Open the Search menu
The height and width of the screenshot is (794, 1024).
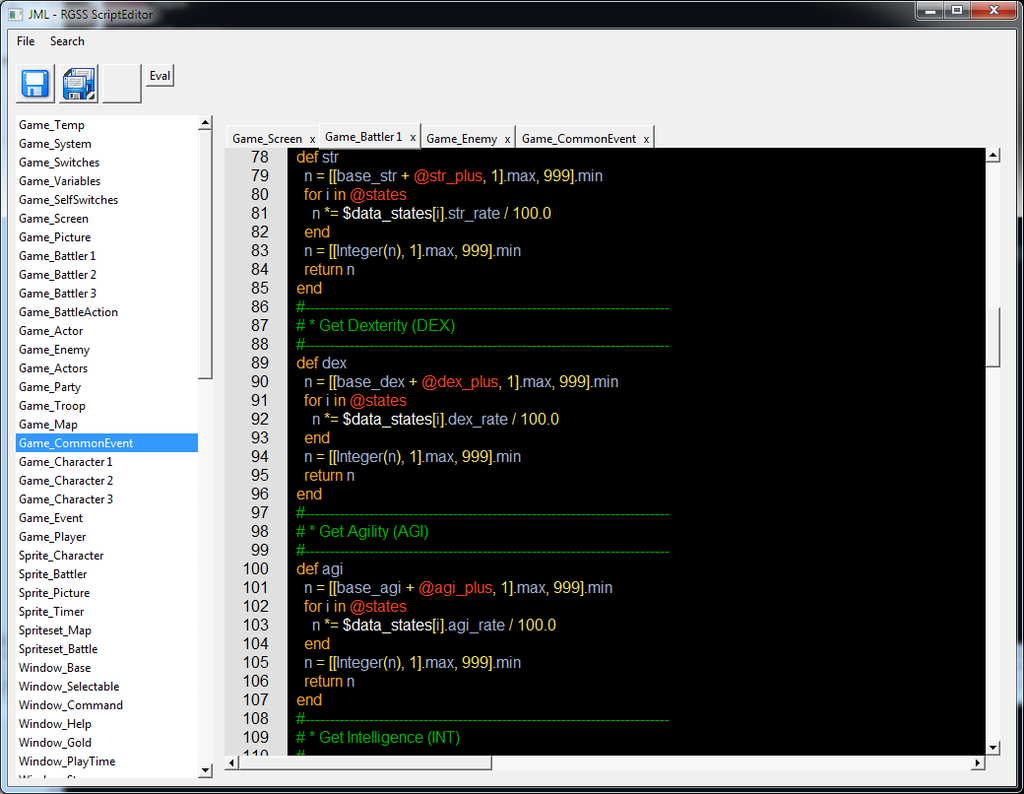[67, 41]
